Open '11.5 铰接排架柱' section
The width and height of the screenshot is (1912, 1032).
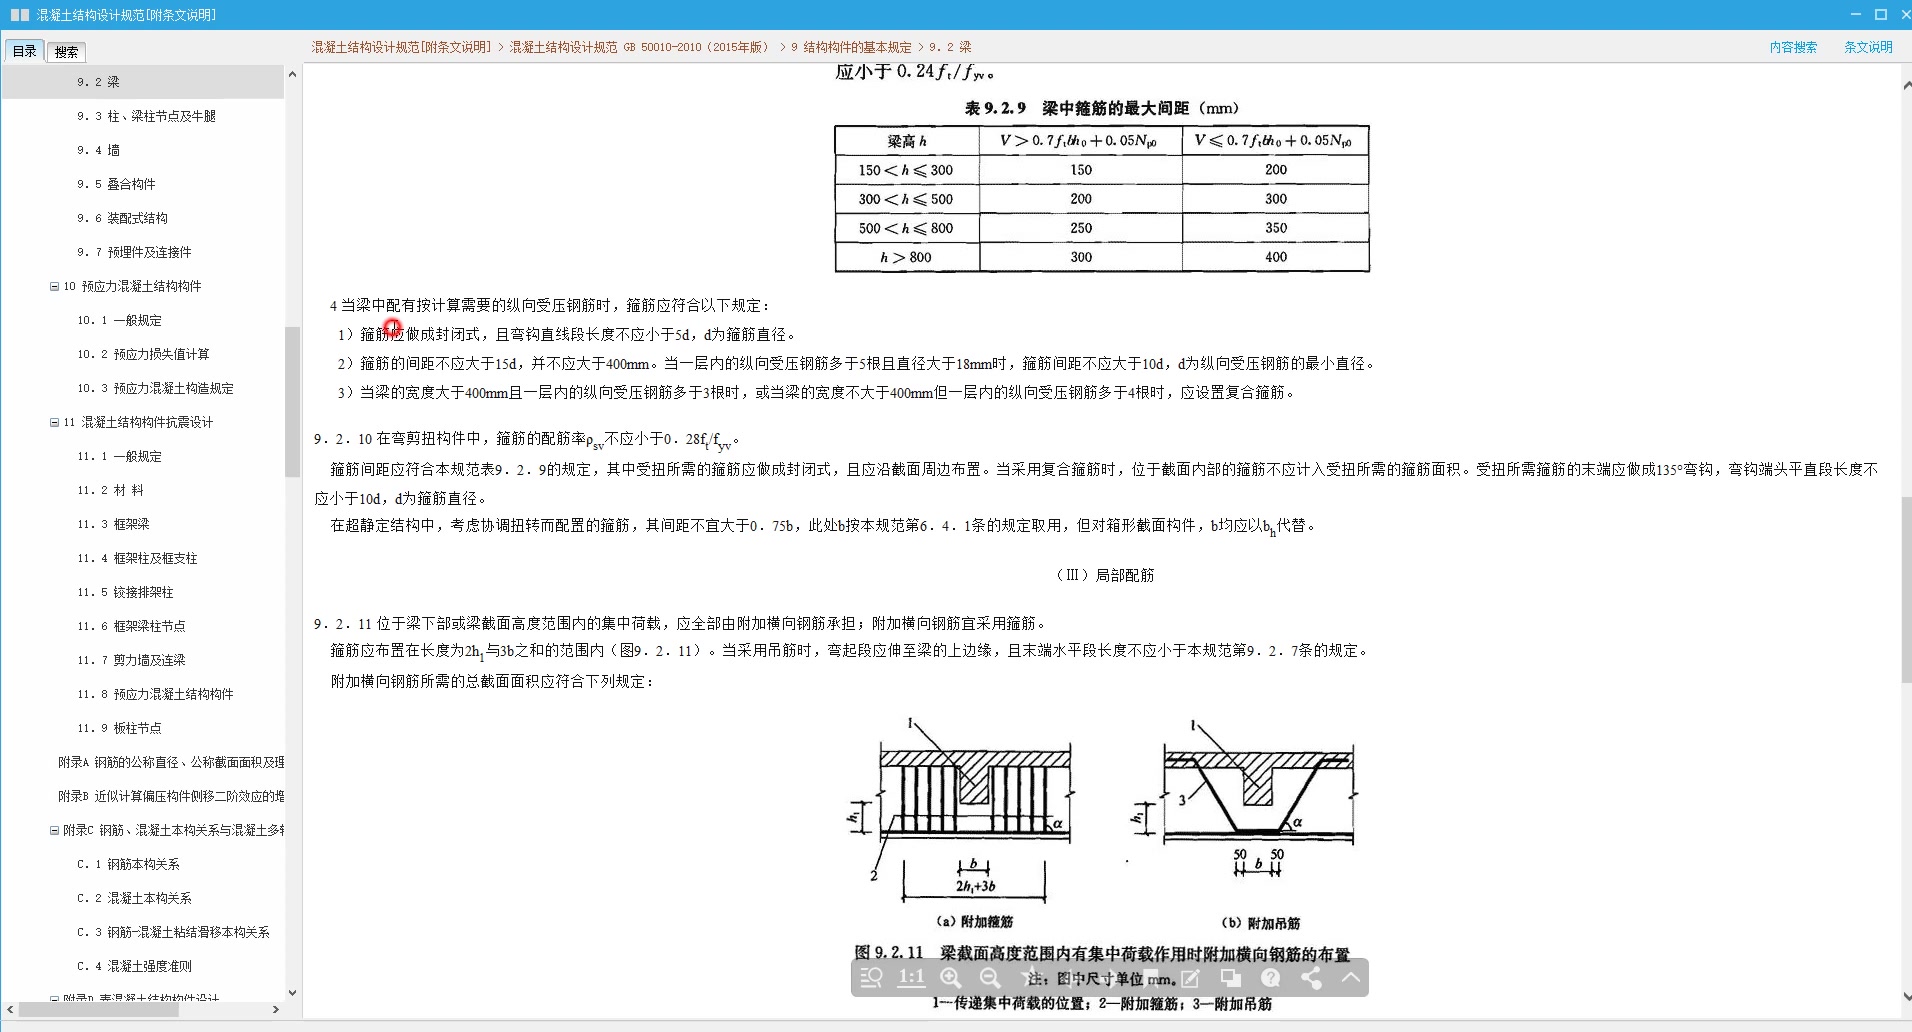click(x=125, y=592)
